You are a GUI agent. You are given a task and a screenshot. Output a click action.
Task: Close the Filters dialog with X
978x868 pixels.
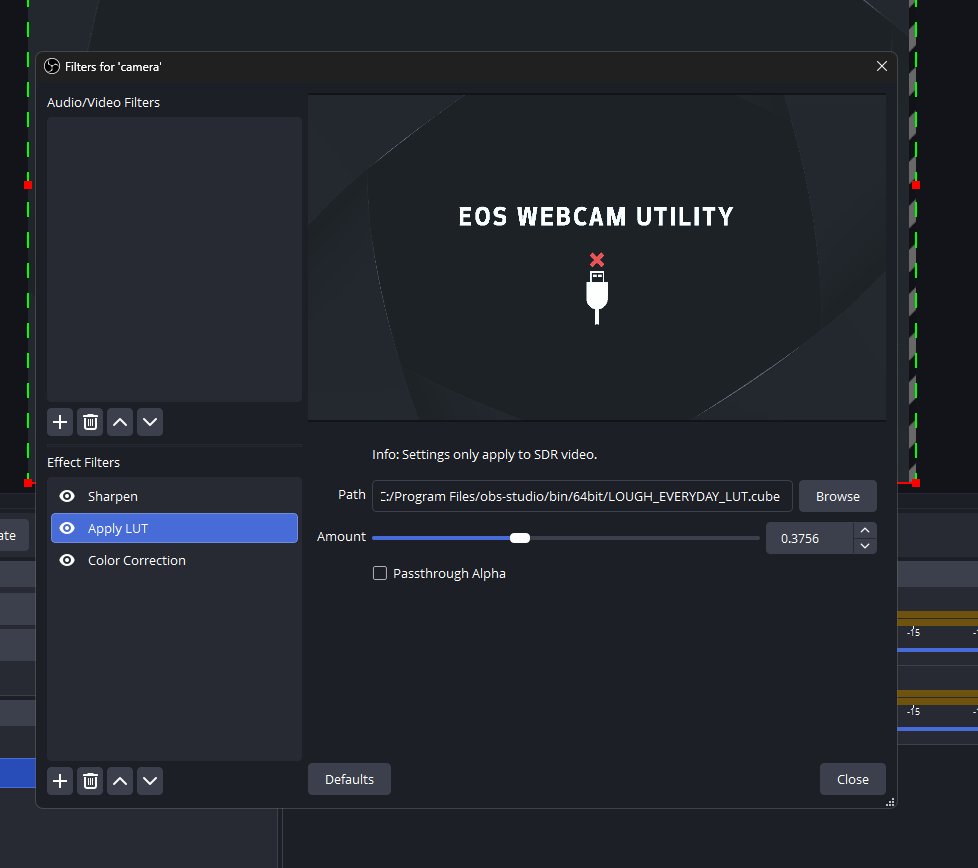click(882, 66)
